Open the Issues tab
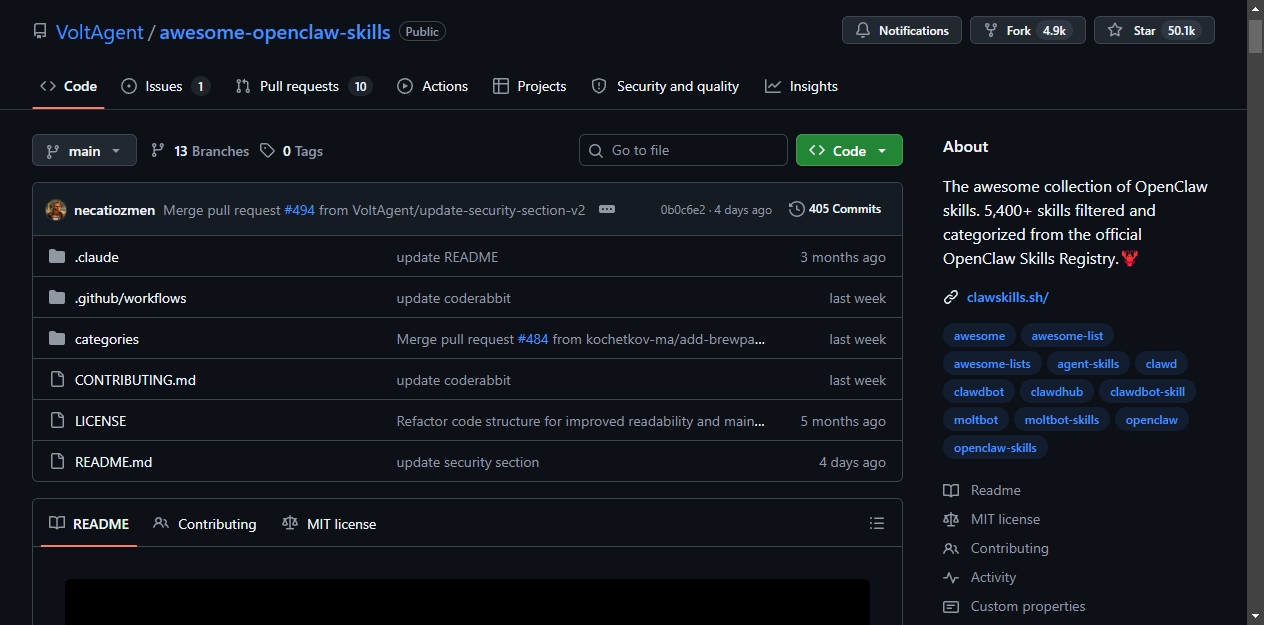 click(x=165, y=86)
